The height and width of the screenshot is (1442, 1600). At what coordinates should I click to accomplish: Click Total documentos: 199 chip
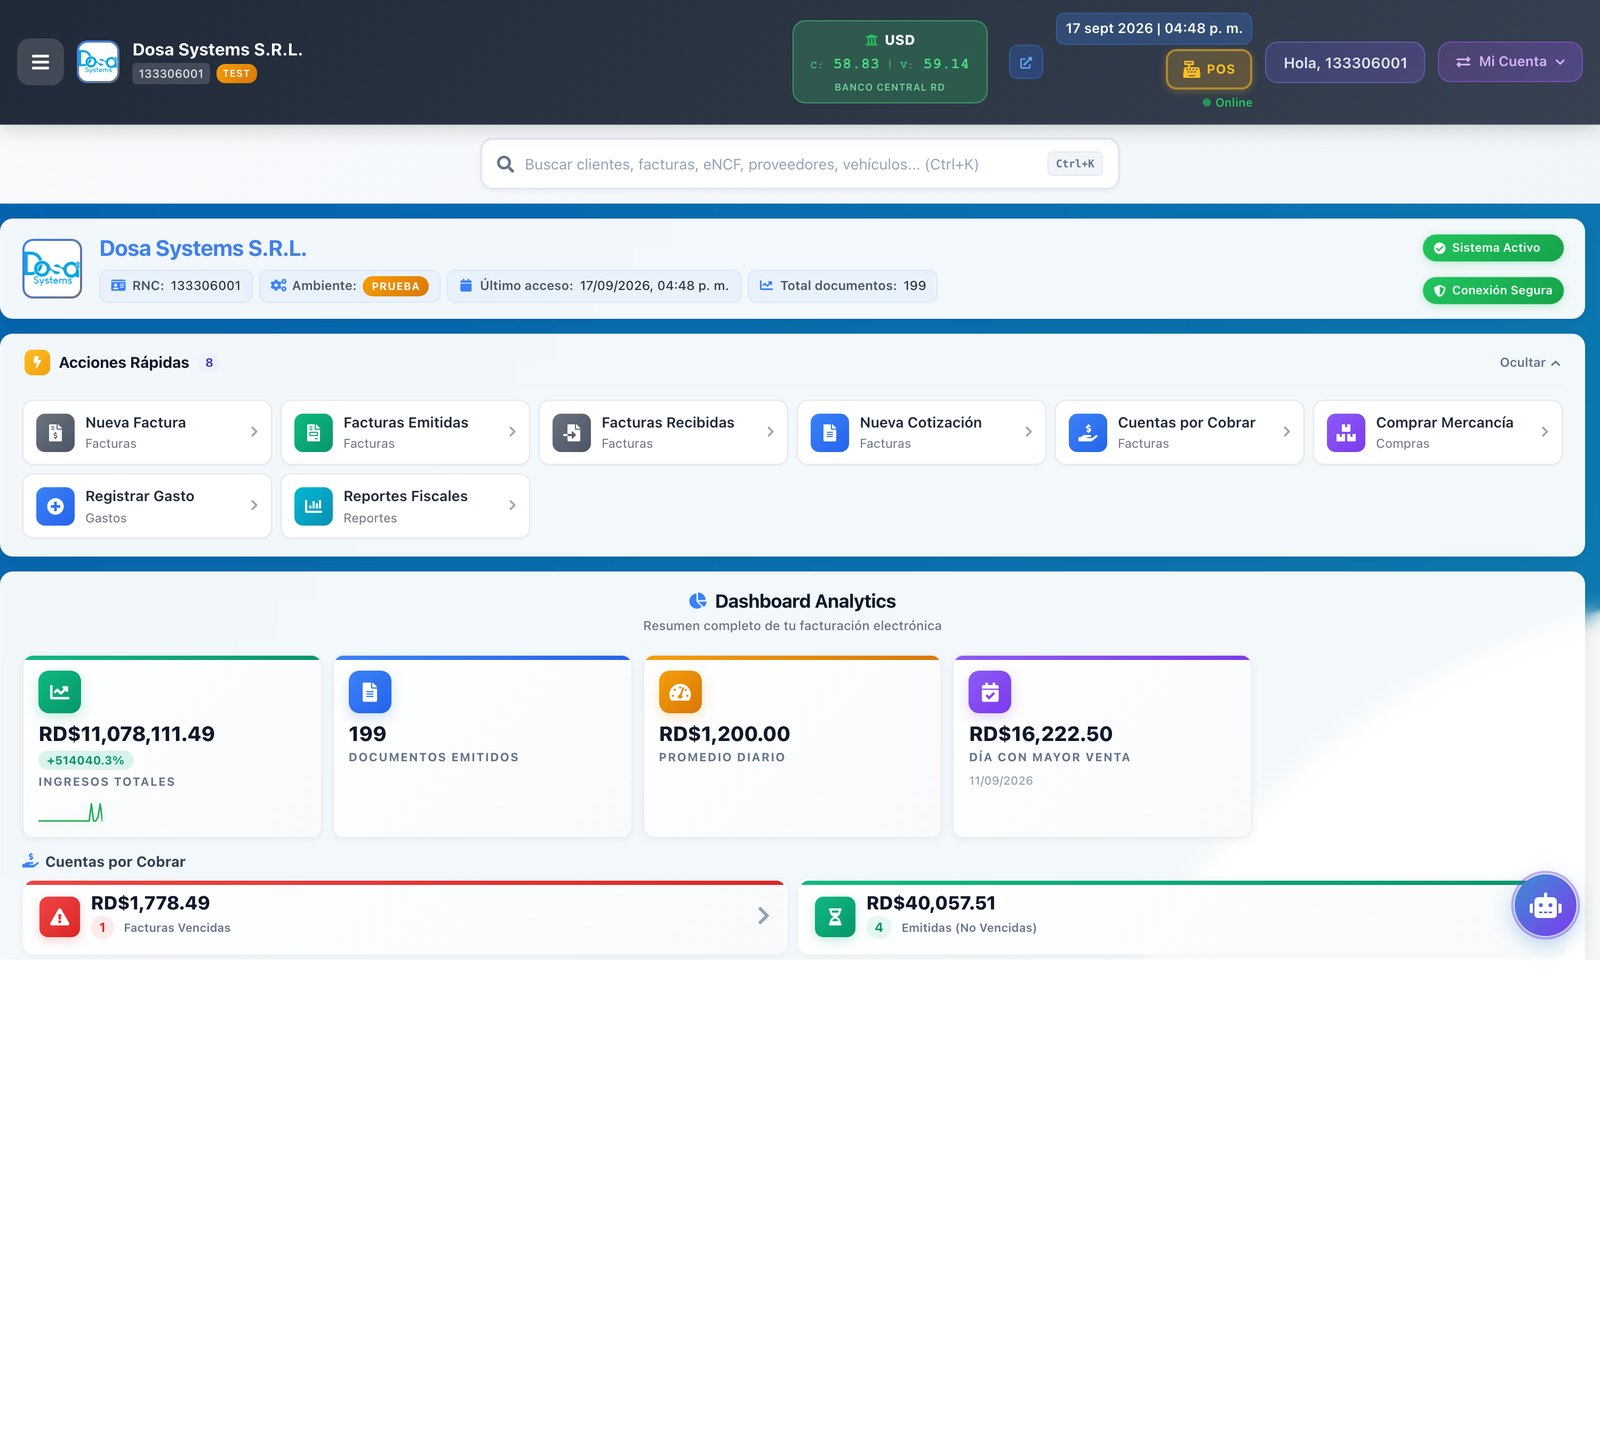click(x=842, y=286)
